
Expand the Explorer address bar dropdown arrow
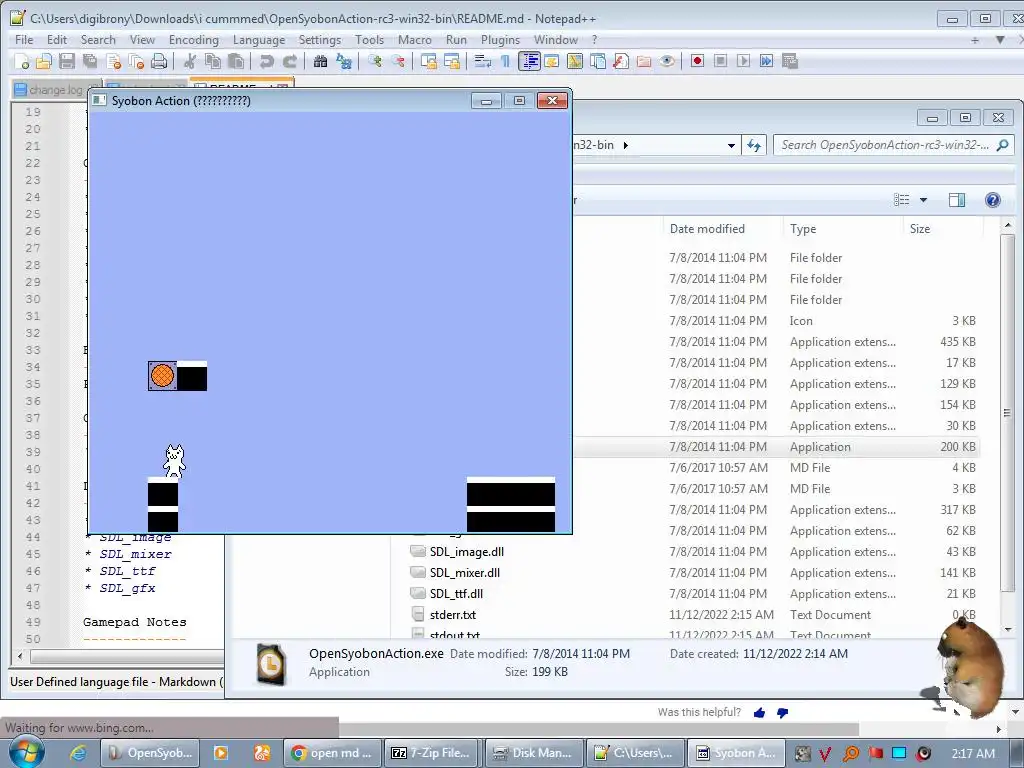(731, 146)
